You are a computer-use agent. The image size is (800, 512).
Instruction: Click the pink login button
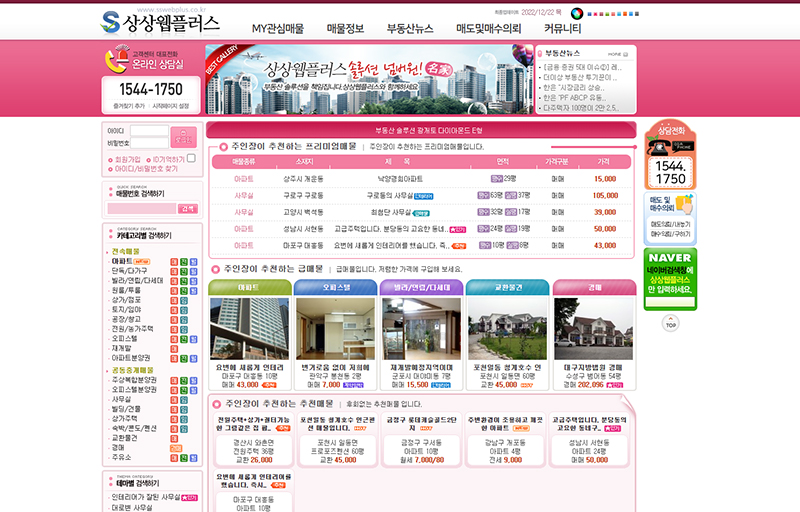tap(184, 137)
